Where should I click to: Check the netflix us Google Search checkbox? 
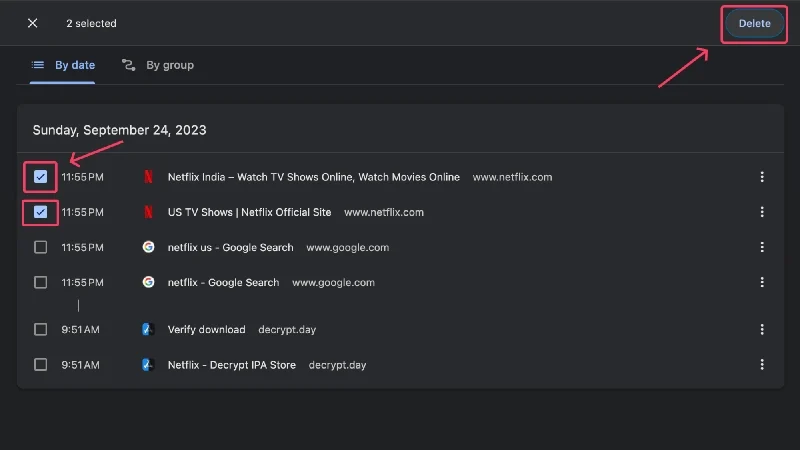[x=40, y=247]
